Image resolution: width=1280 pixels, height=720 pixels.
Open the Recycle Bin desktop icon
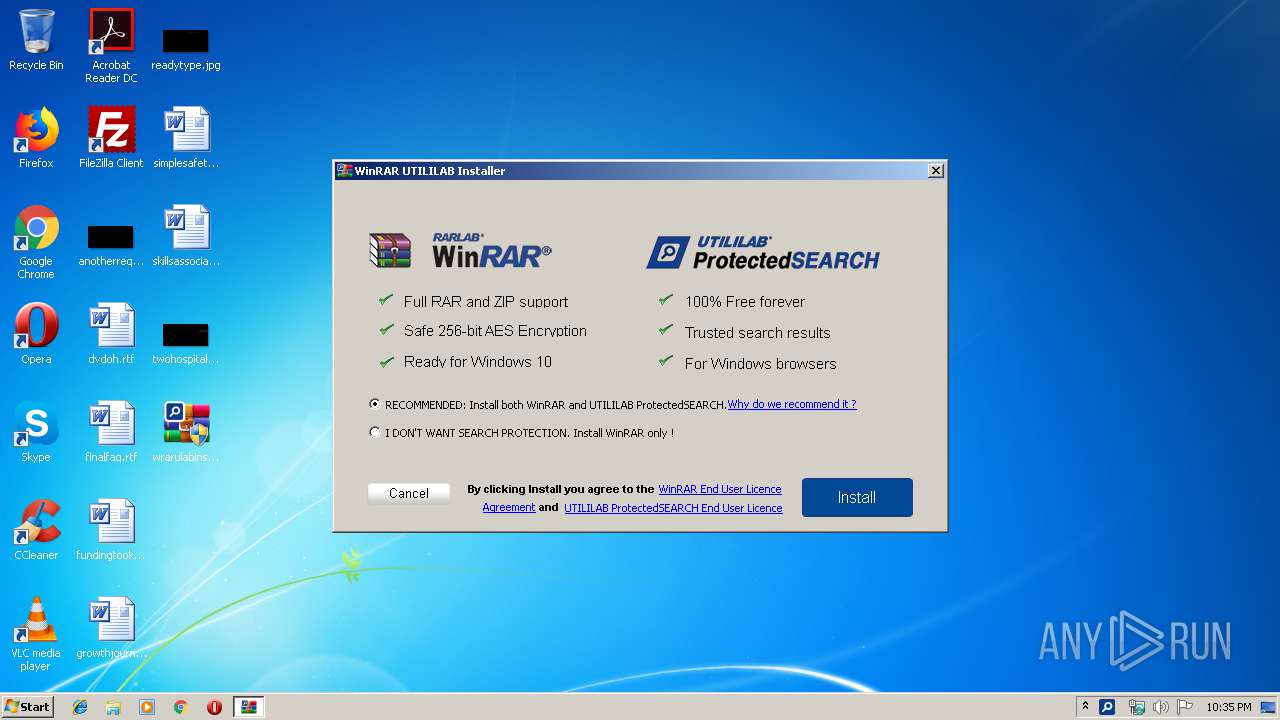tap(36, 40)
